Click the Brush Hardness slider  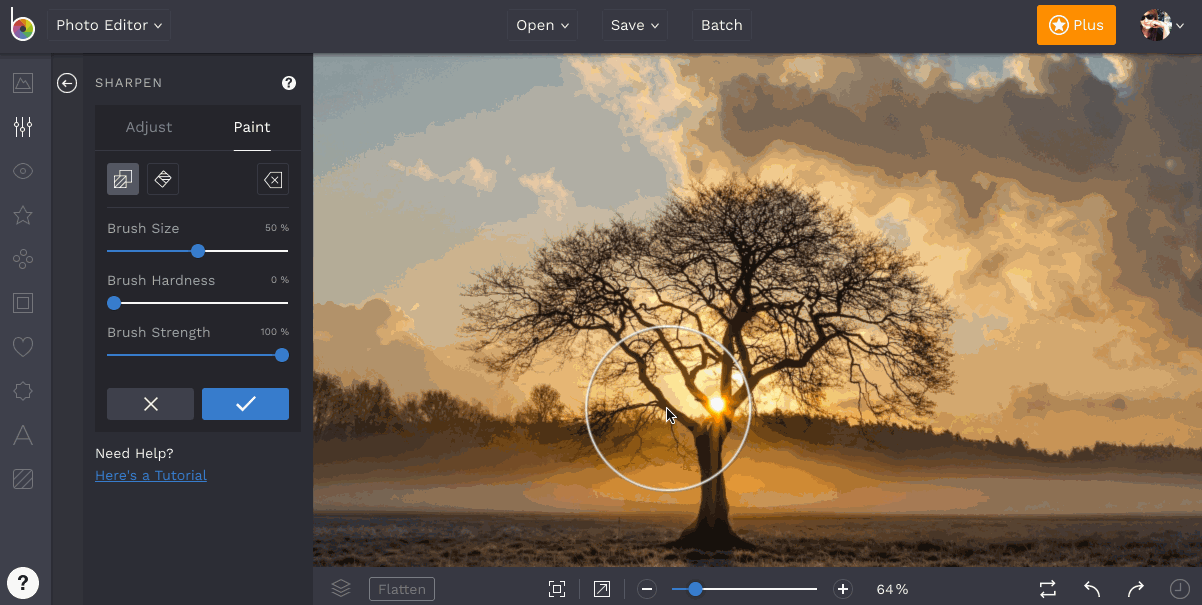coord(198,303)
